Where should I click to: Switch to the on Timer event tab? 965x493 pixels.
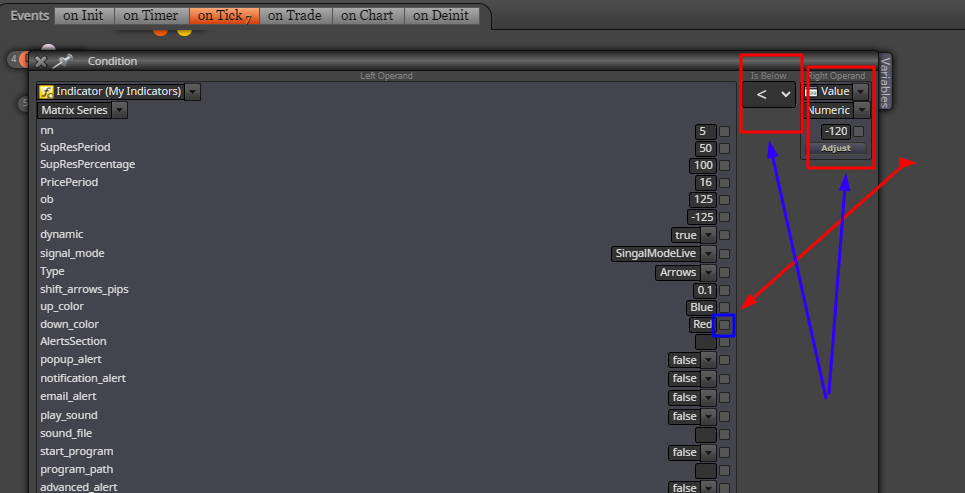[x=151, y=15]
